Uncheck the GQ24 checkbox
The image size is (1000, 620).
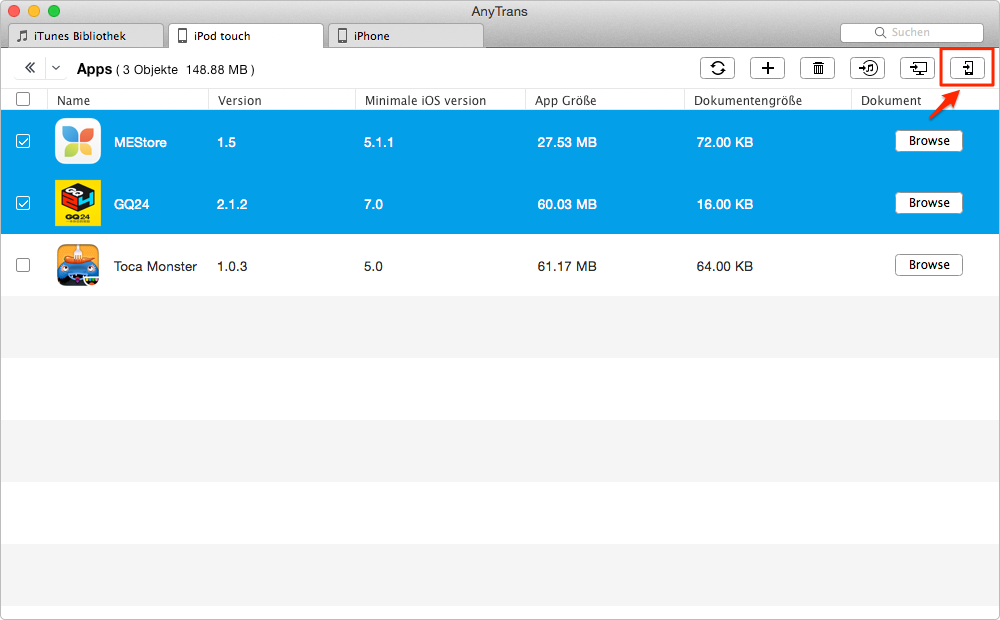[x=23, y=203]
